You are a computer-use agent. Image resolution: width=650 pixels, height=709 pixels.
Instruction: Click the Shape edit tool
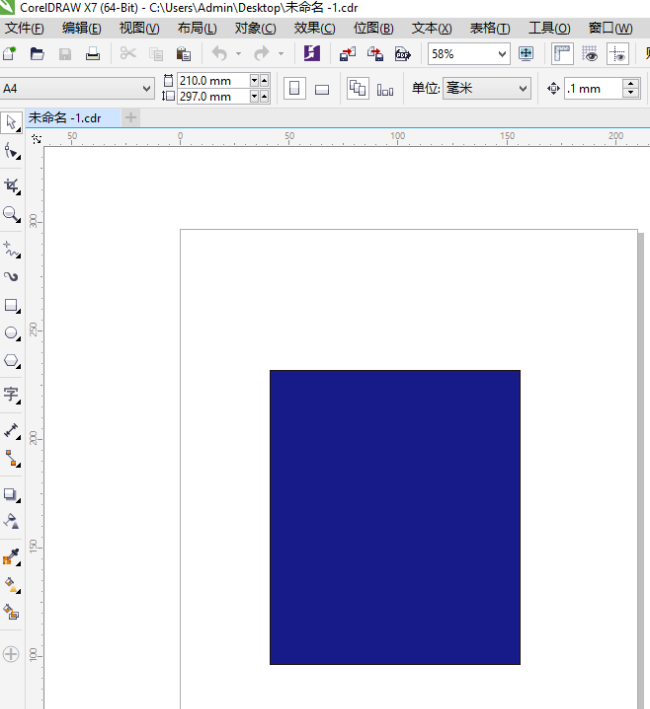(12, 151)
